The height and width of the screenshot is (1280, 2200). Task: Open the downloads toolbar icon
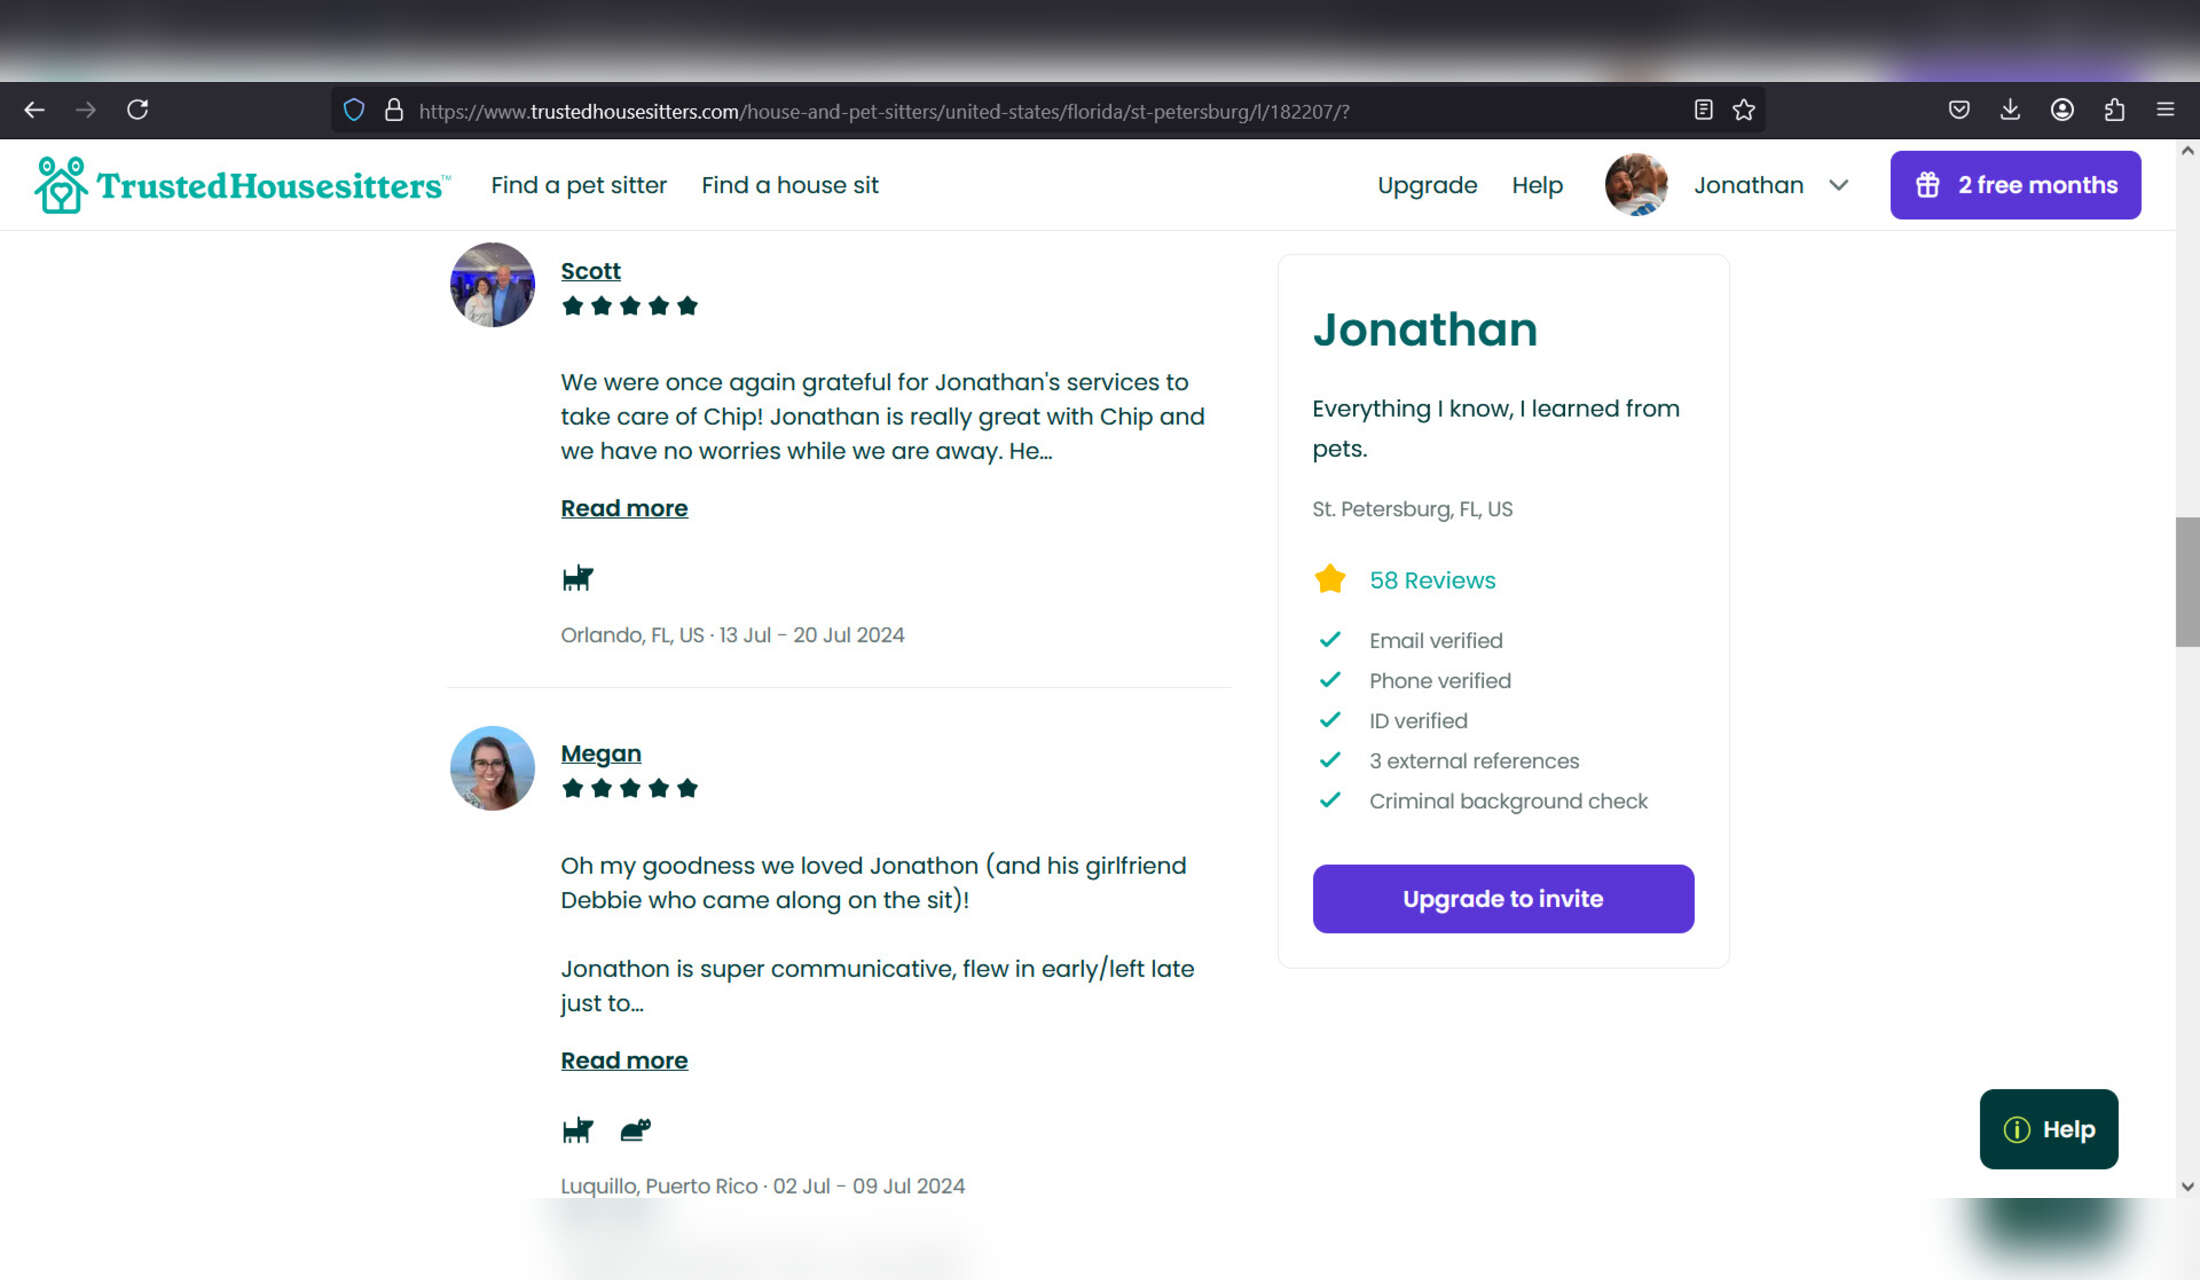pyautogui.click(x=2010, y=110)
